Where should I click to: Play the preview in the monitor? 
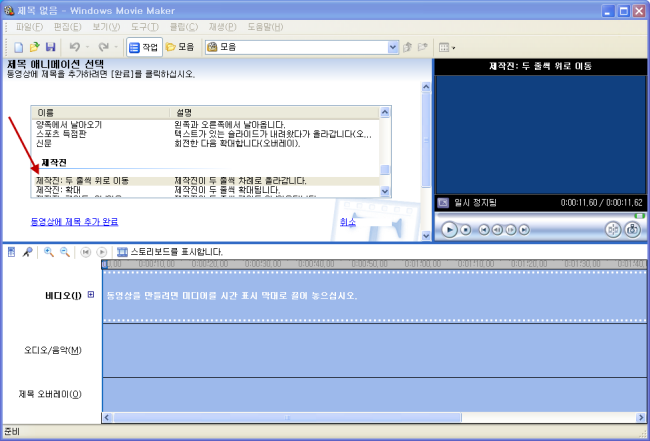pos(449,230)
